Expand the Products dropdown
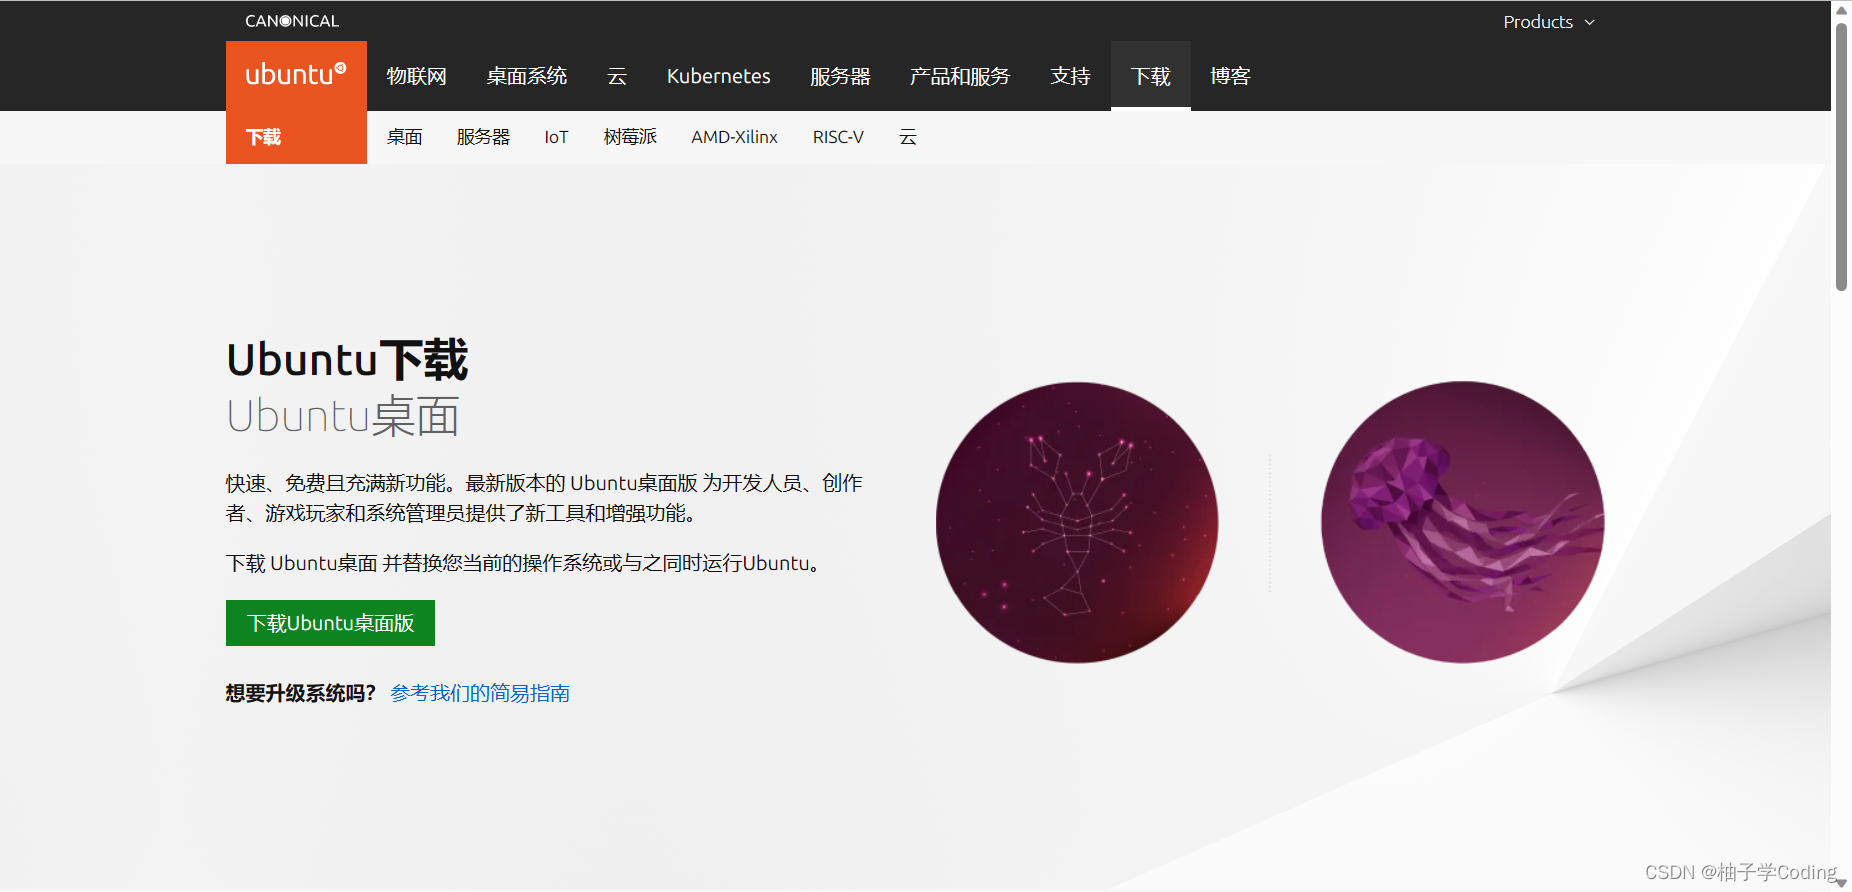This screenshot has height=892, width=1852. click(x=1548, y=22)
